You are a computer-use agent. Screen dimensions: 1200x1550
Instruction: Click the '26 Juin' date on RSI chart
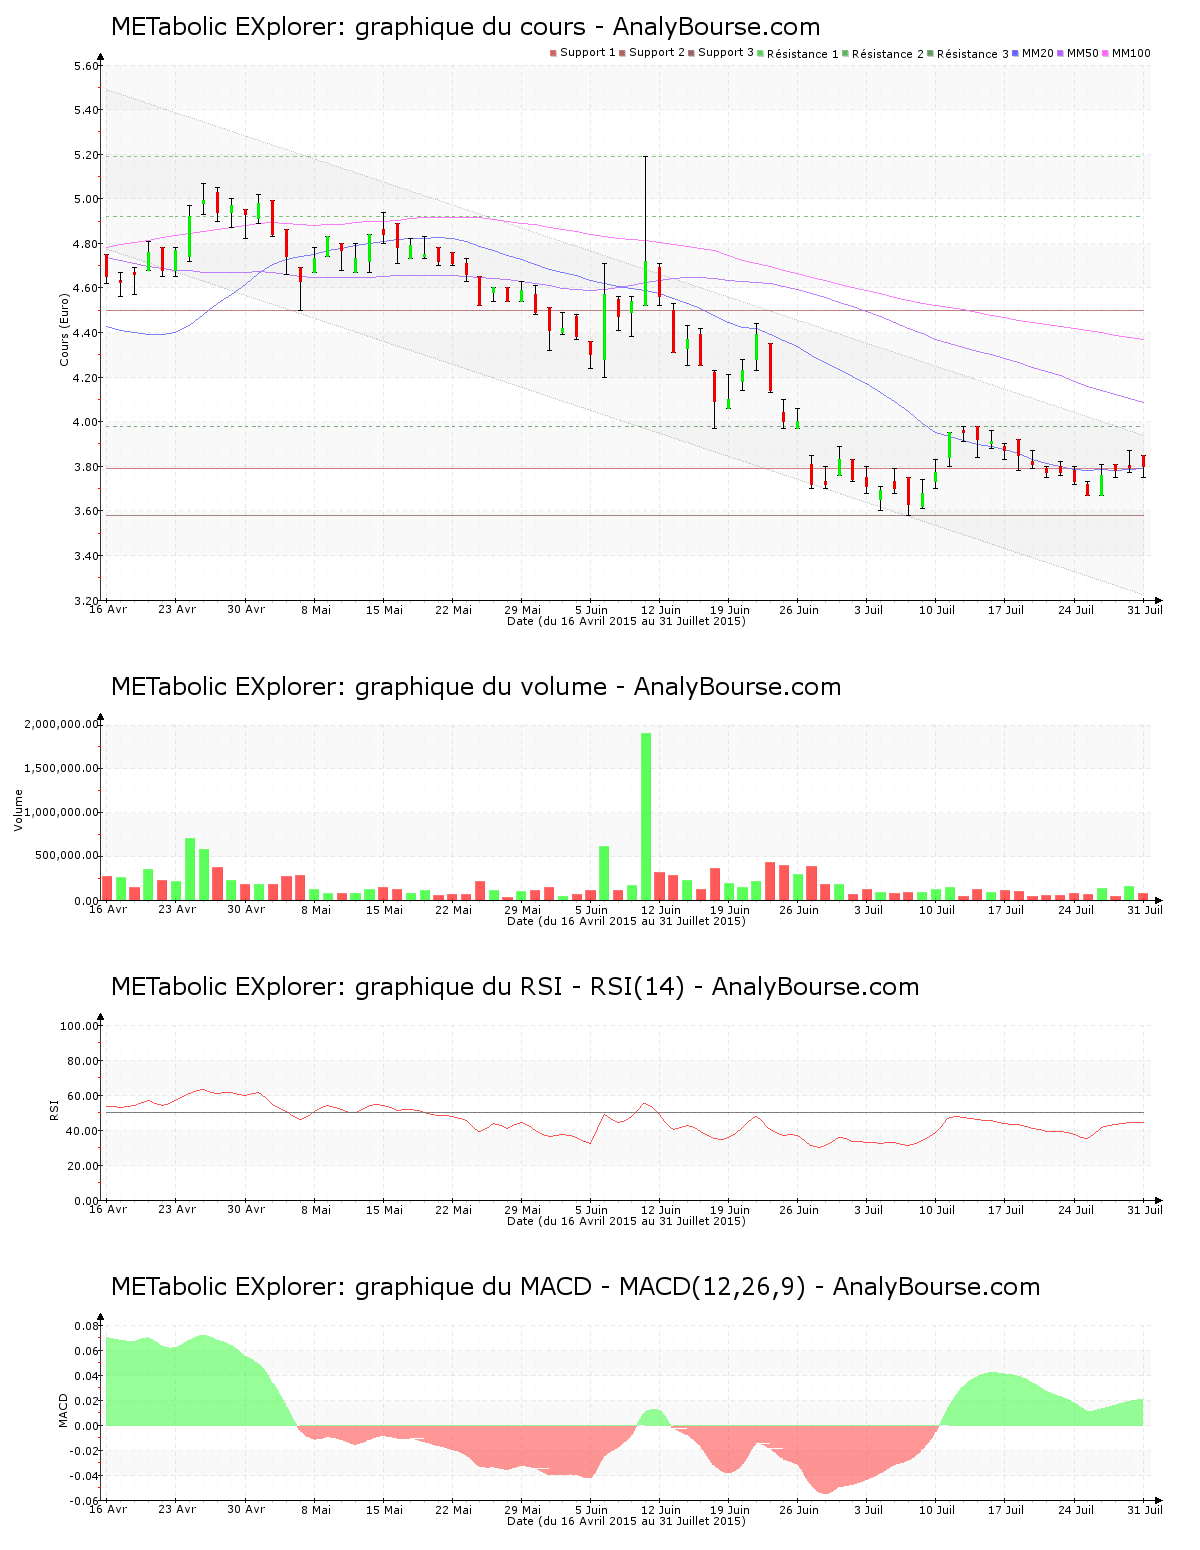pos(799,1210)
